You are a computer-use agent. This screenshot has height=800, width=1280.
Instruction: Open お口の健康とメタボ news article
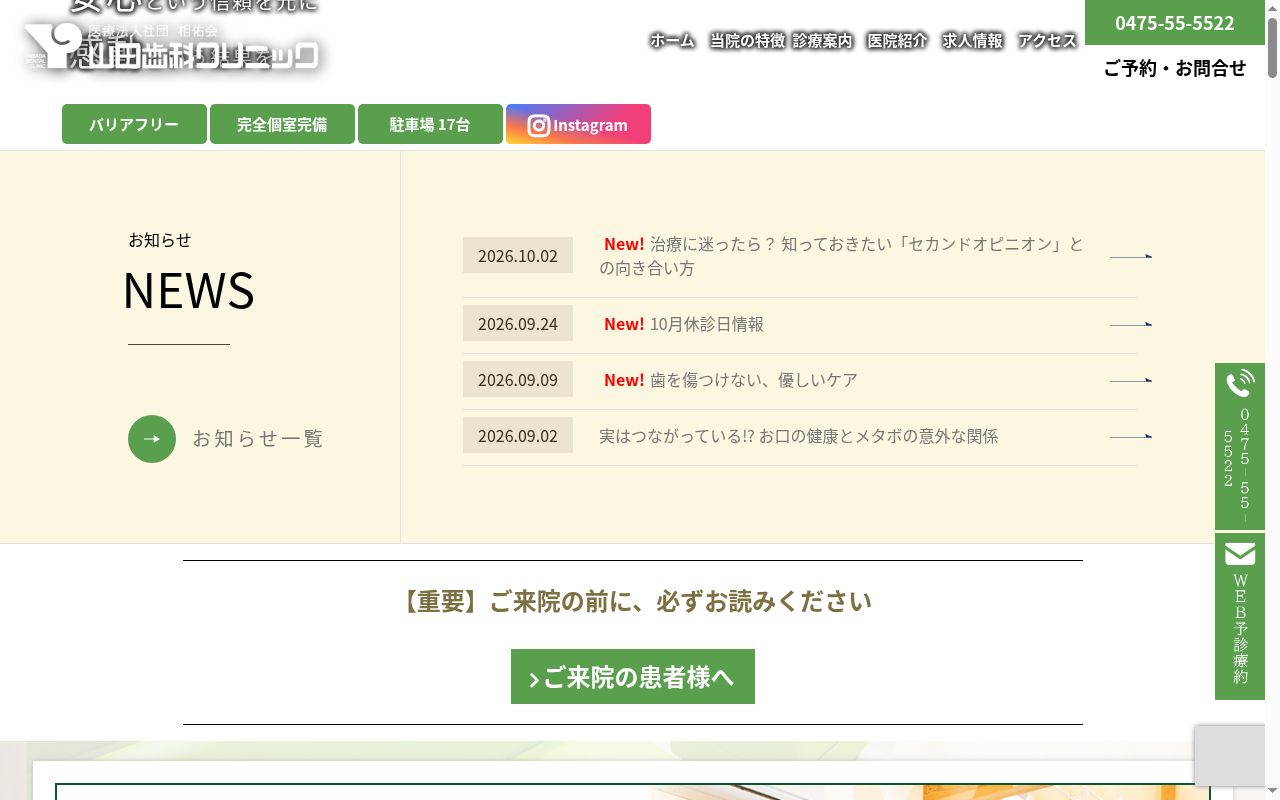799,436
